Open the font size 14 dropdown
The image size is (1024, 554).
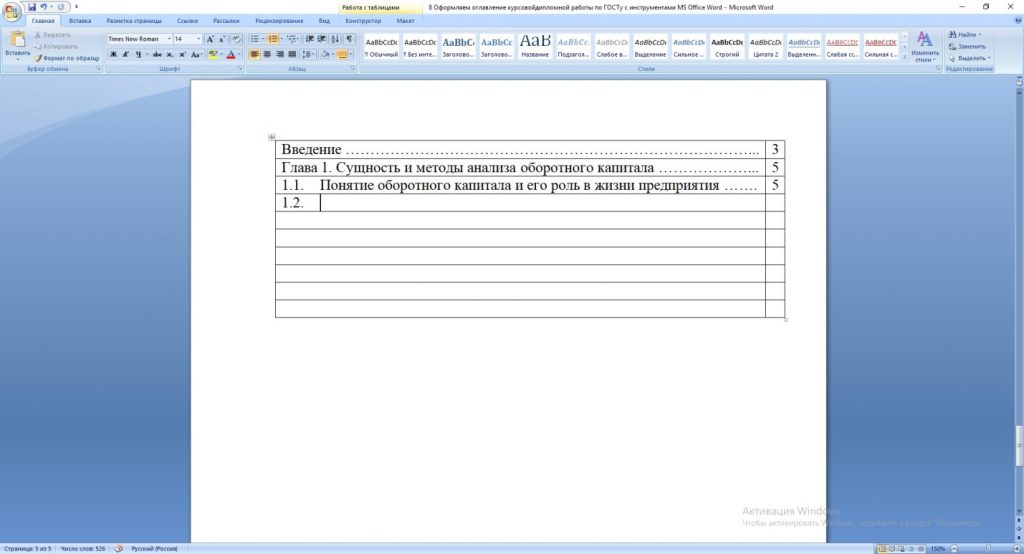click(198, 39)
